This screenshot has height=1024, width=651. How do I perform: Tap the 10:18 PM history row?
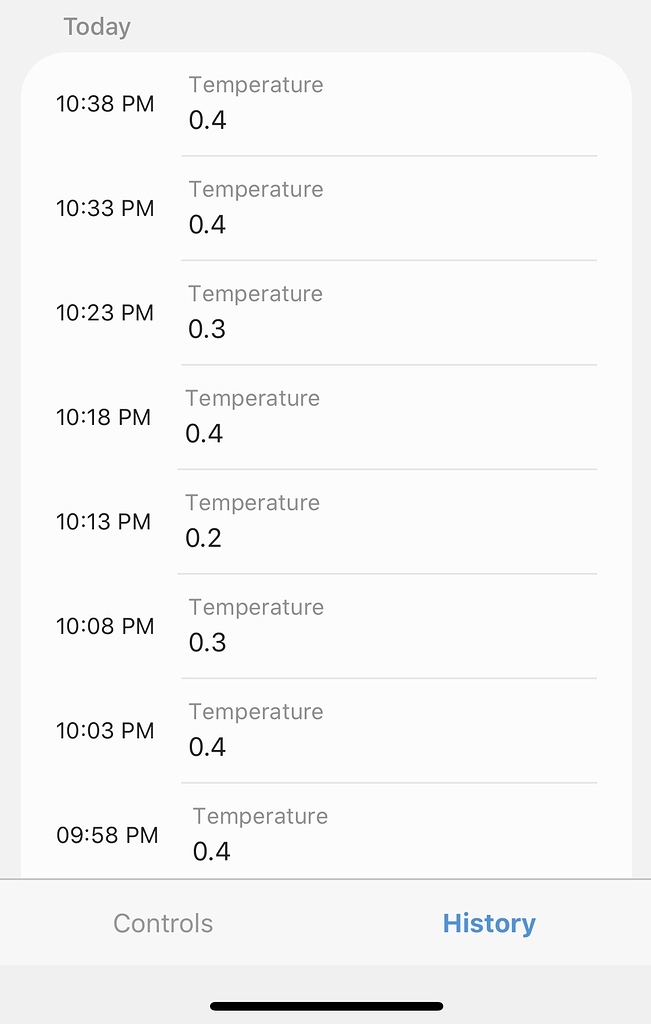click(x=325, y=417)
